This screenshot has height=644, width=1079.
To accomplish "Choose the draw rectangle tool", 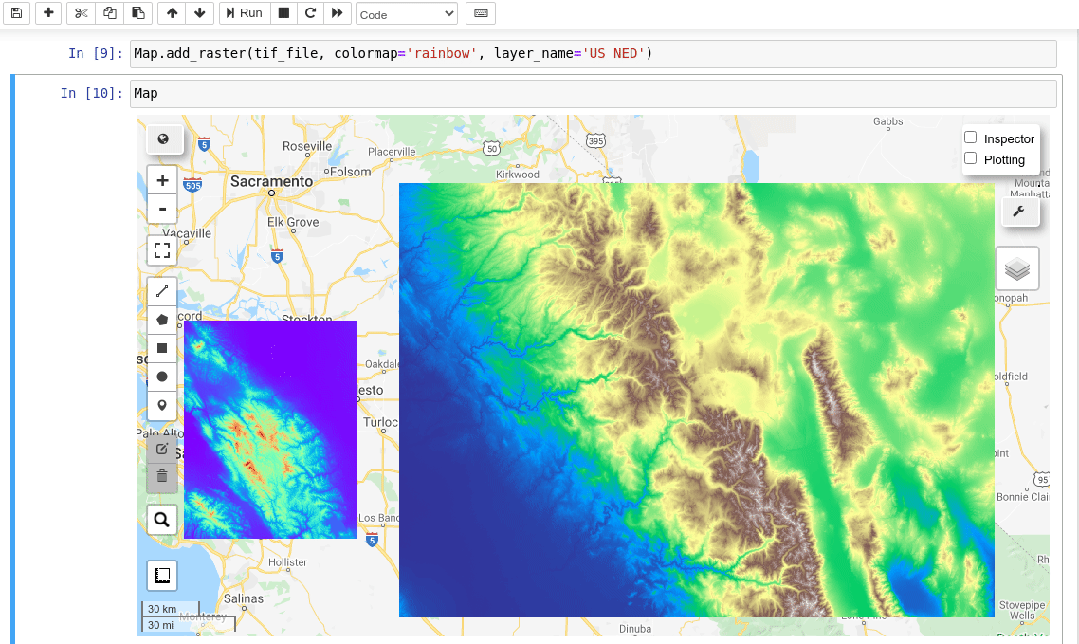I will click(x=162, y=348).
